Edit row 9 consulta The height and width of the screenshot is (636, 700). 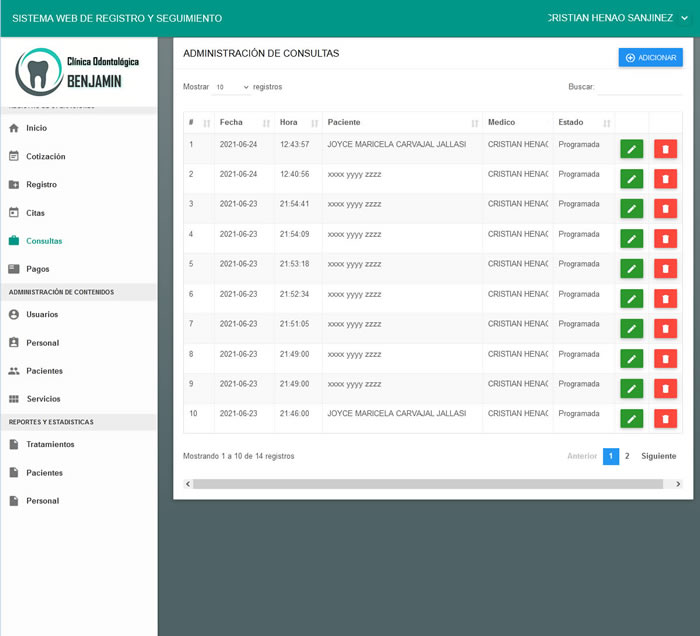pyautogui.click(x=631, y=388)
